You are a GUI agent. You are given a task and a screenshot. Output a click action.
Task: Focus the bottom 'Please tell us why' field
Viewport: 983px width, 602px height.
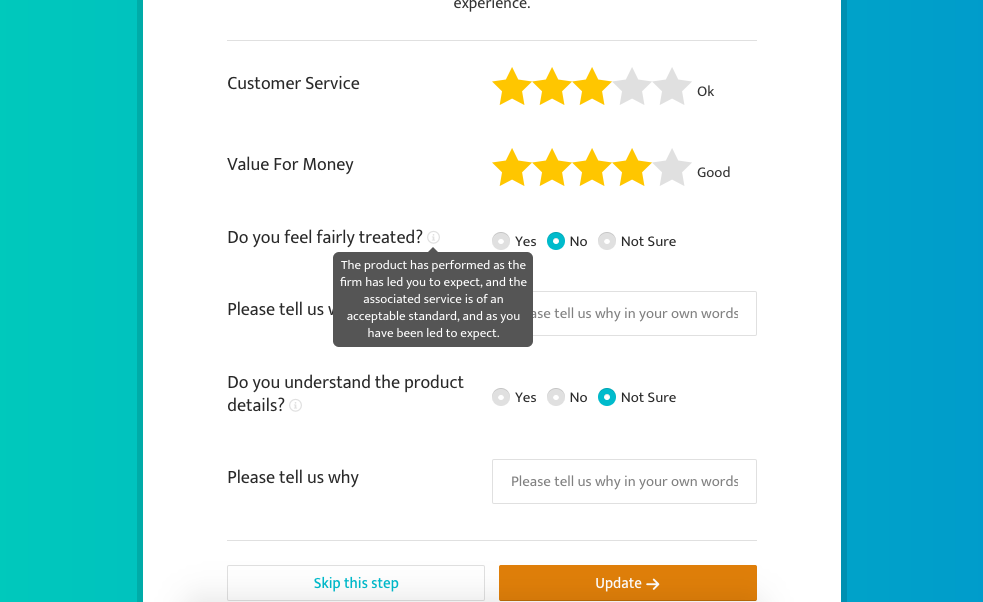click(624, 482)
